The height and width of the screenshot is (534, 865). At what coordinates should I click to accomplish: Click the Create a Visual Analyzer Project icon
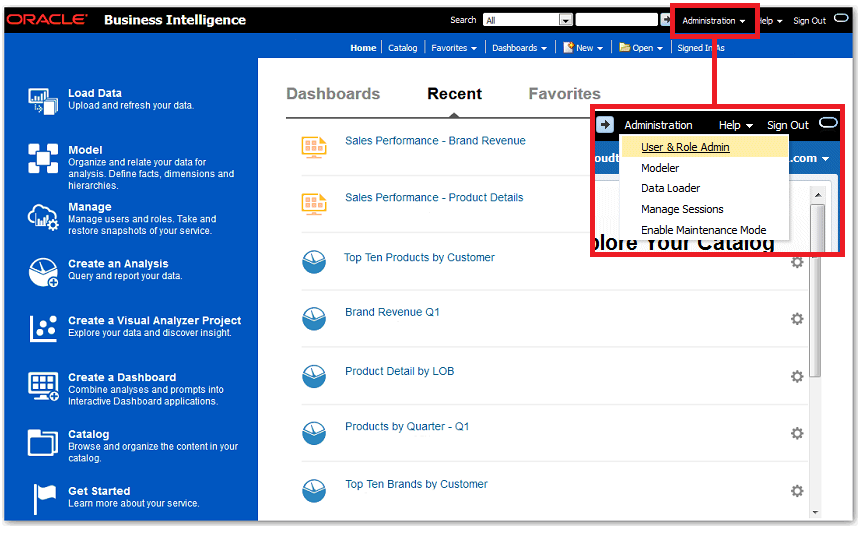click(43, 329)
